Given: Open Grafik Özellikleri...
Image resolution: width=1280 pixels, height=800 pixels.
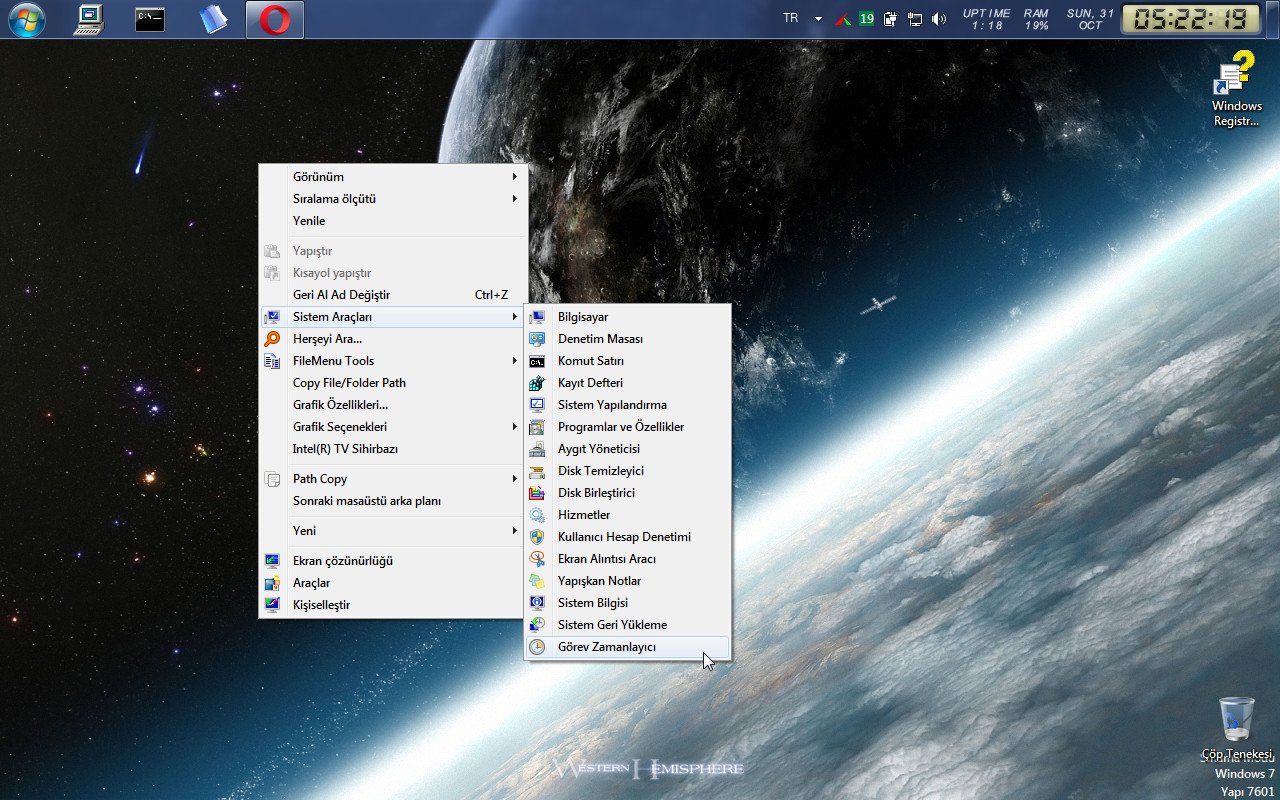Looking at the screenshot, I should [393, 405].
